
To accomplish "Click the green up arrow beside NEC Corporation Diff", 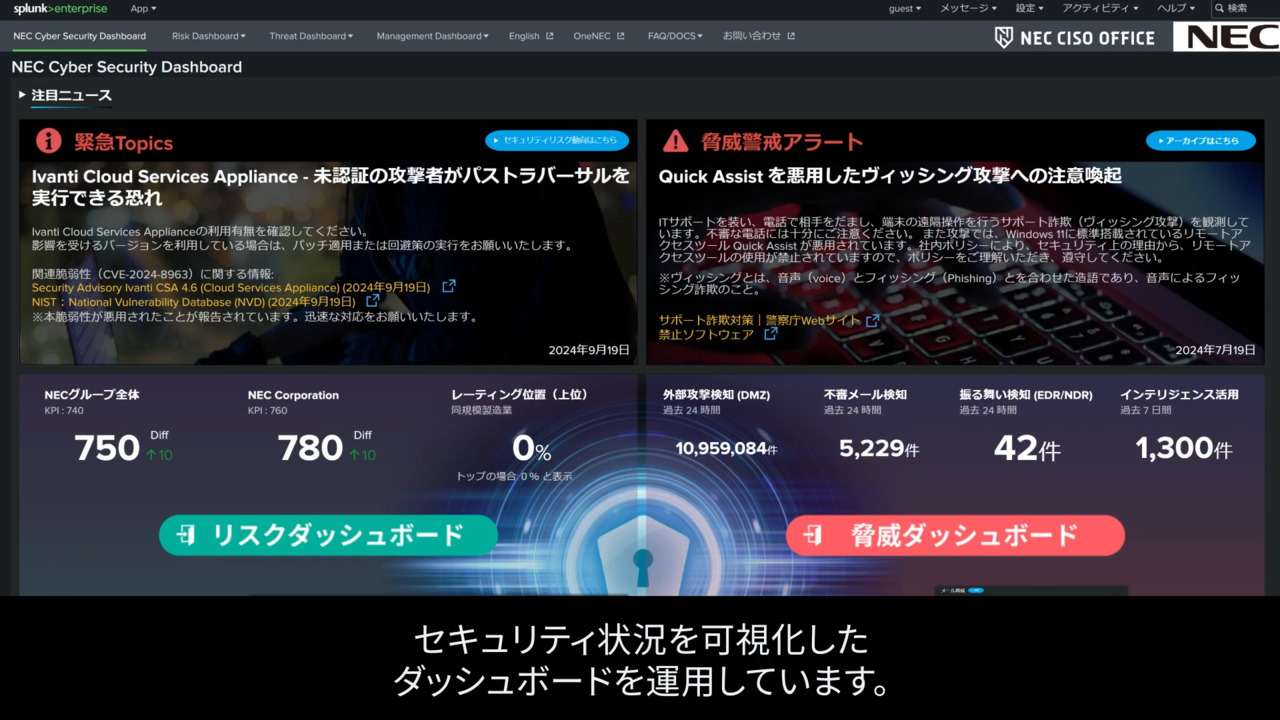I will coord(354,455).
